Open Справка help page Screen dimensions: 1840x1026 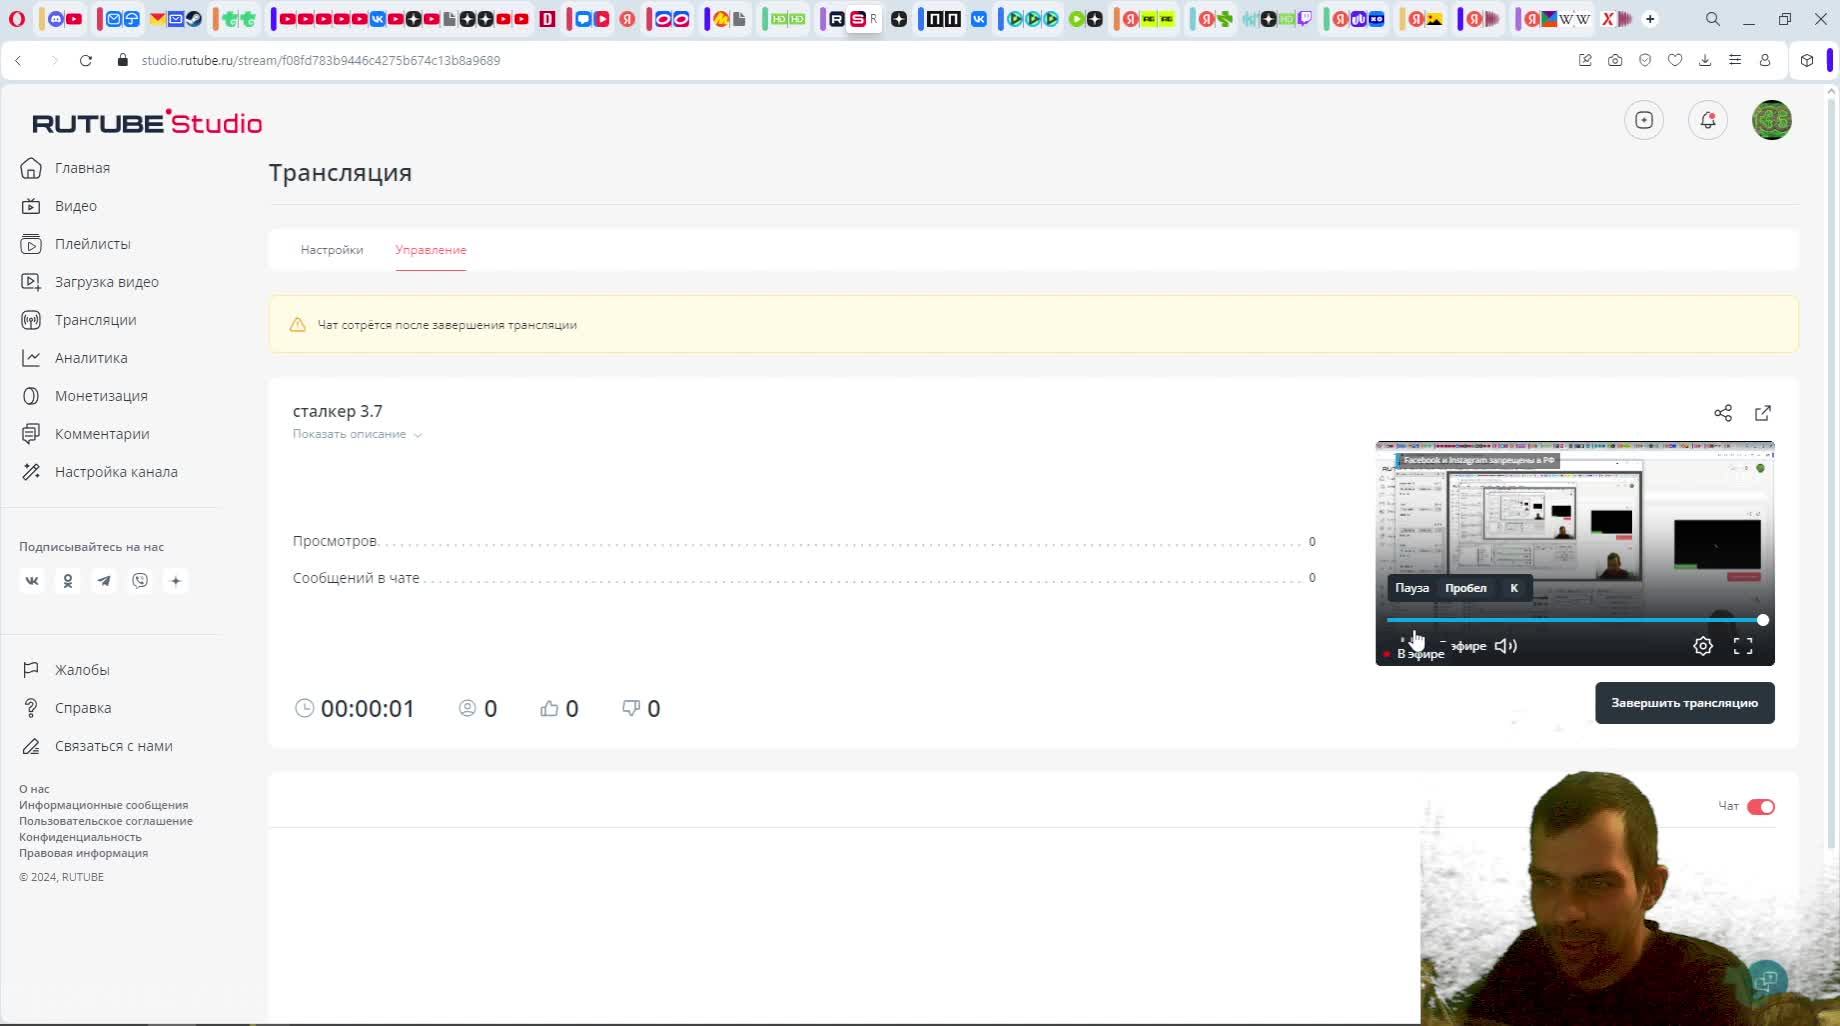(66, 708)
